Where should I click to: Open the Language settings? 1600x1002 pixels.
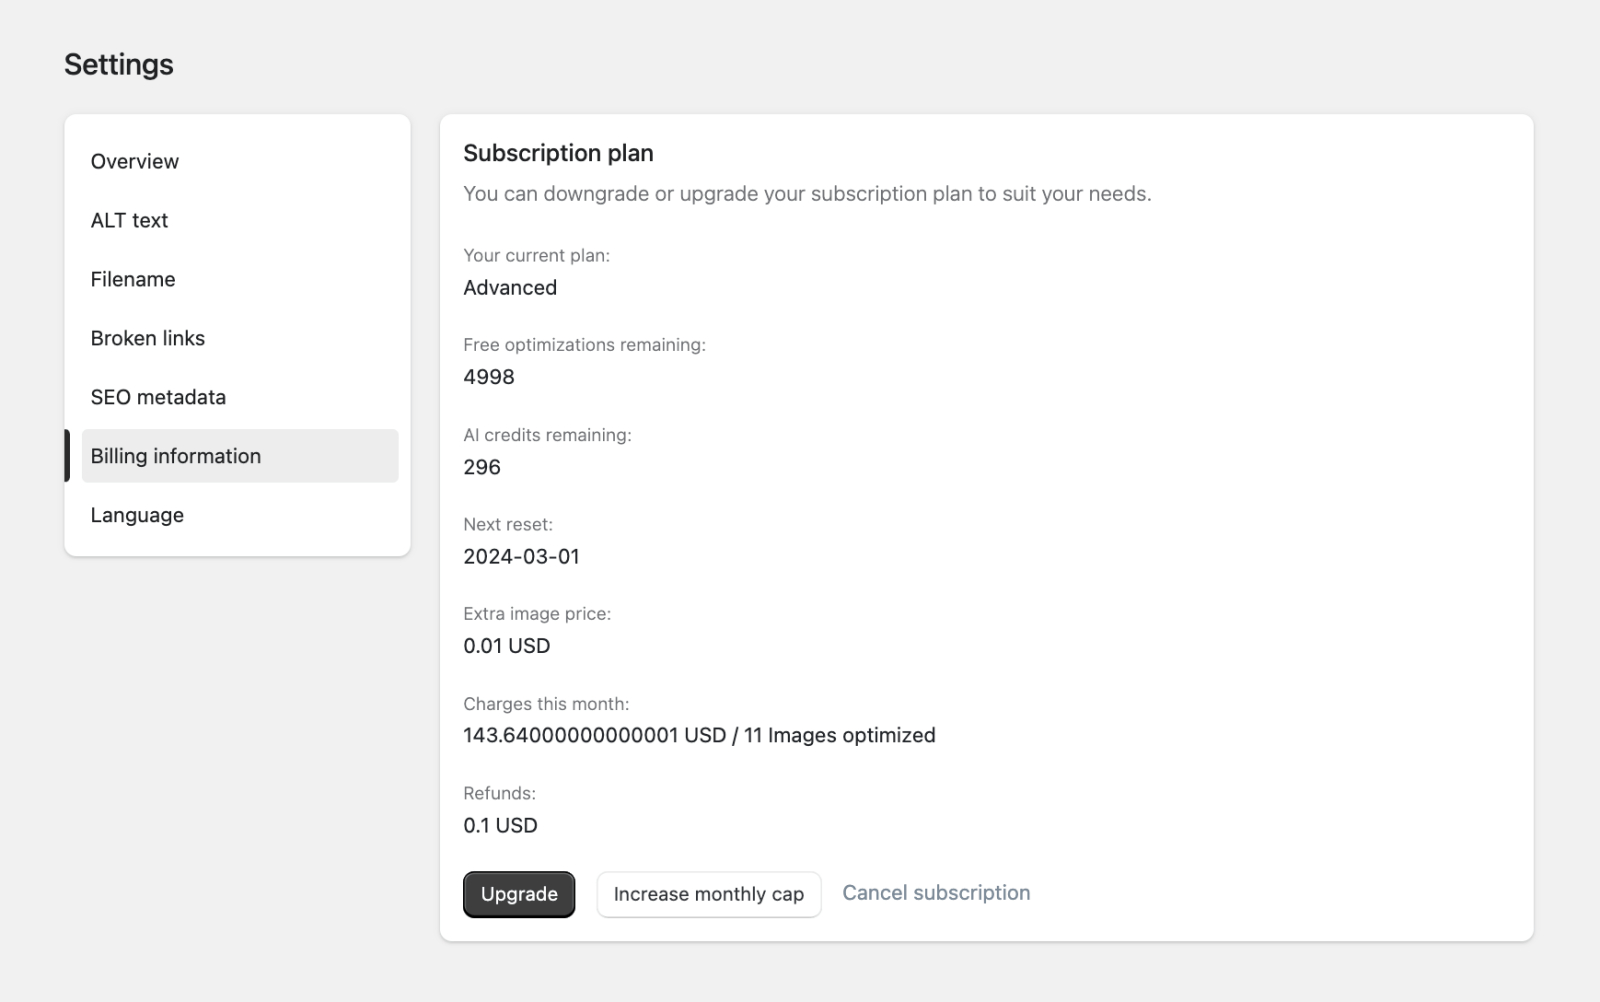(136, 515)
